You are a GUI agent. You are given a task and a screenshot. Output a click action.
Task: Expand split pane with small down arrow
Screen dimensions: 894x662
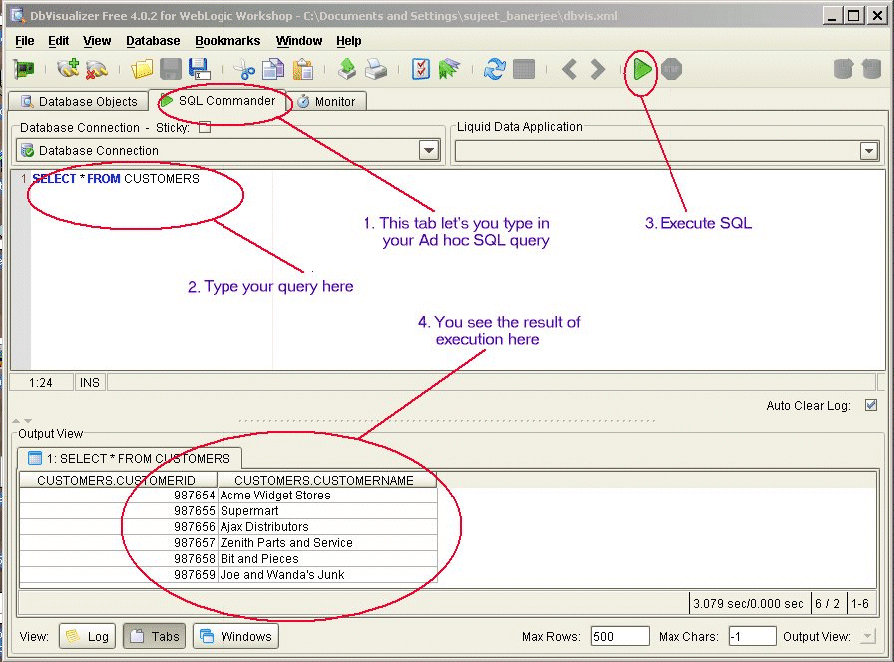[28, 421]
